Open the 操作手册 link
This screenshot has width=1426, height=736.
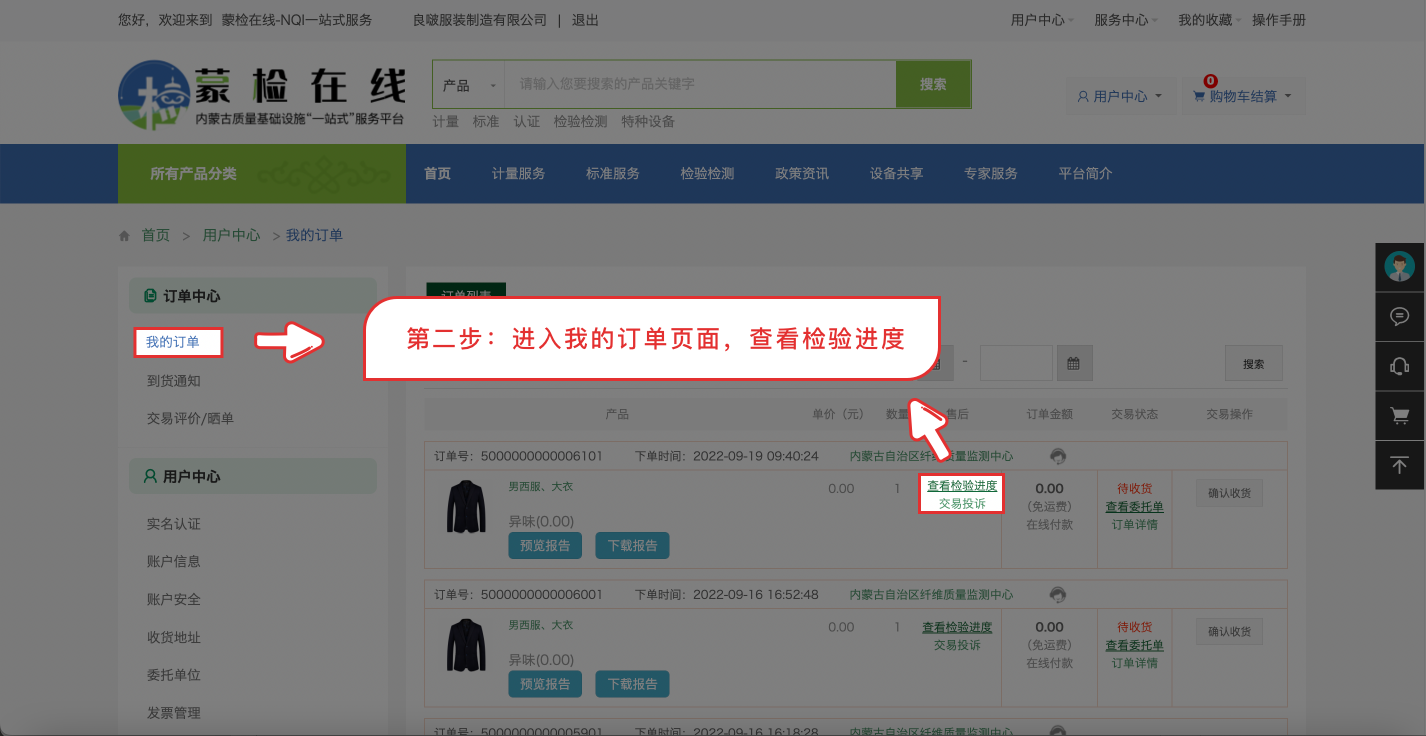1279,20
